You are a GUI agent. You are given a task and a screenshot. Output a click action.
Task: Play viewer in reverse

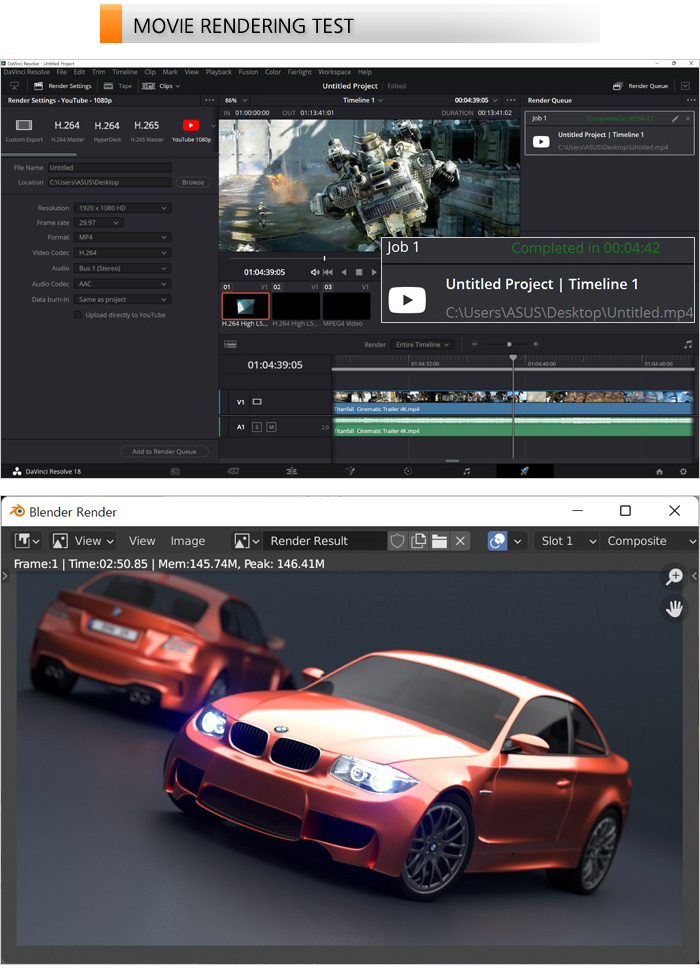(344, 272)
